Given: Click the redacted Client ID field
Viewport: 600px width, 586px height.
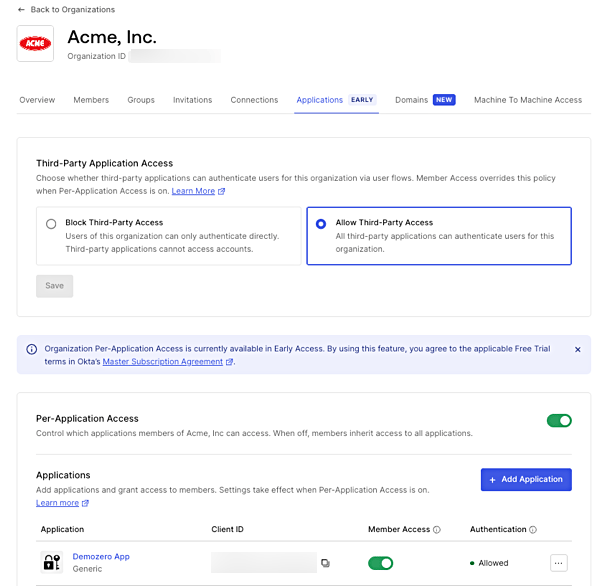Looking at the screenshot, I should pos(264,562).
